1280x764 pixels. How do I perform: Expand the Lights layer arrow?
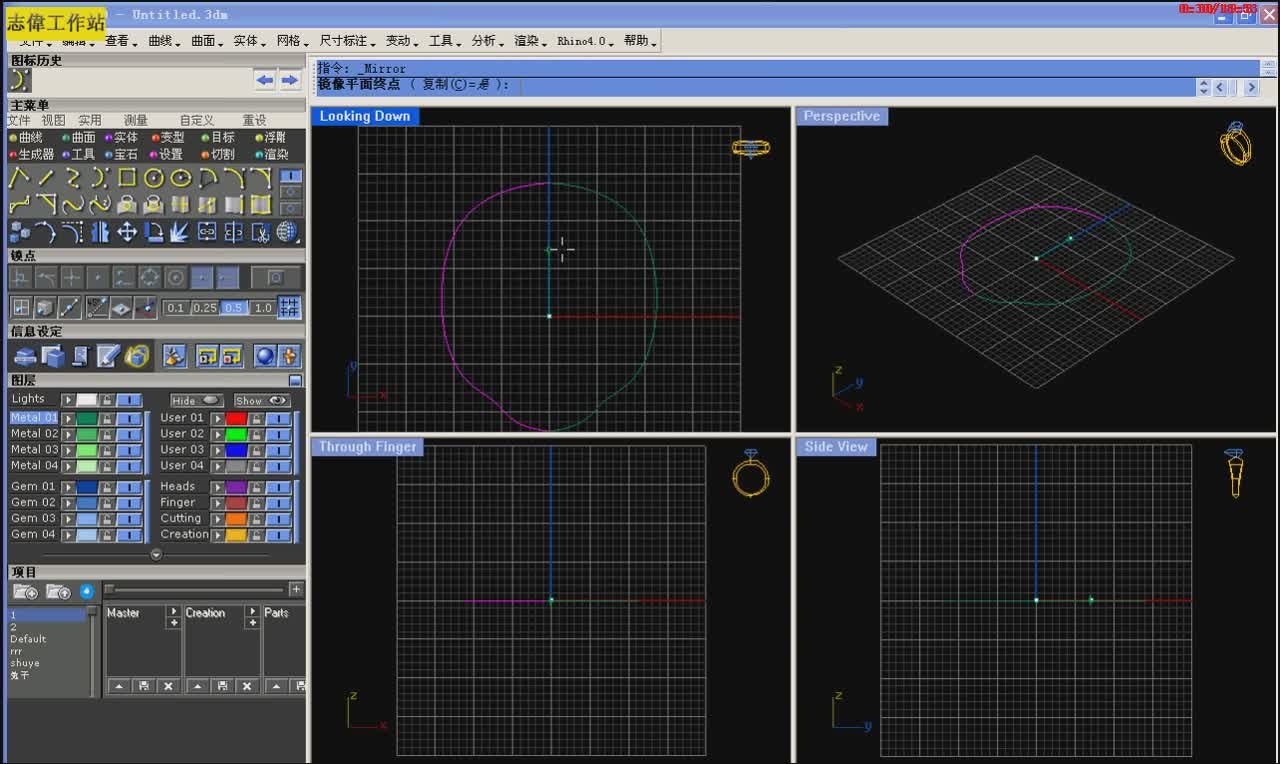pos(69,400)
